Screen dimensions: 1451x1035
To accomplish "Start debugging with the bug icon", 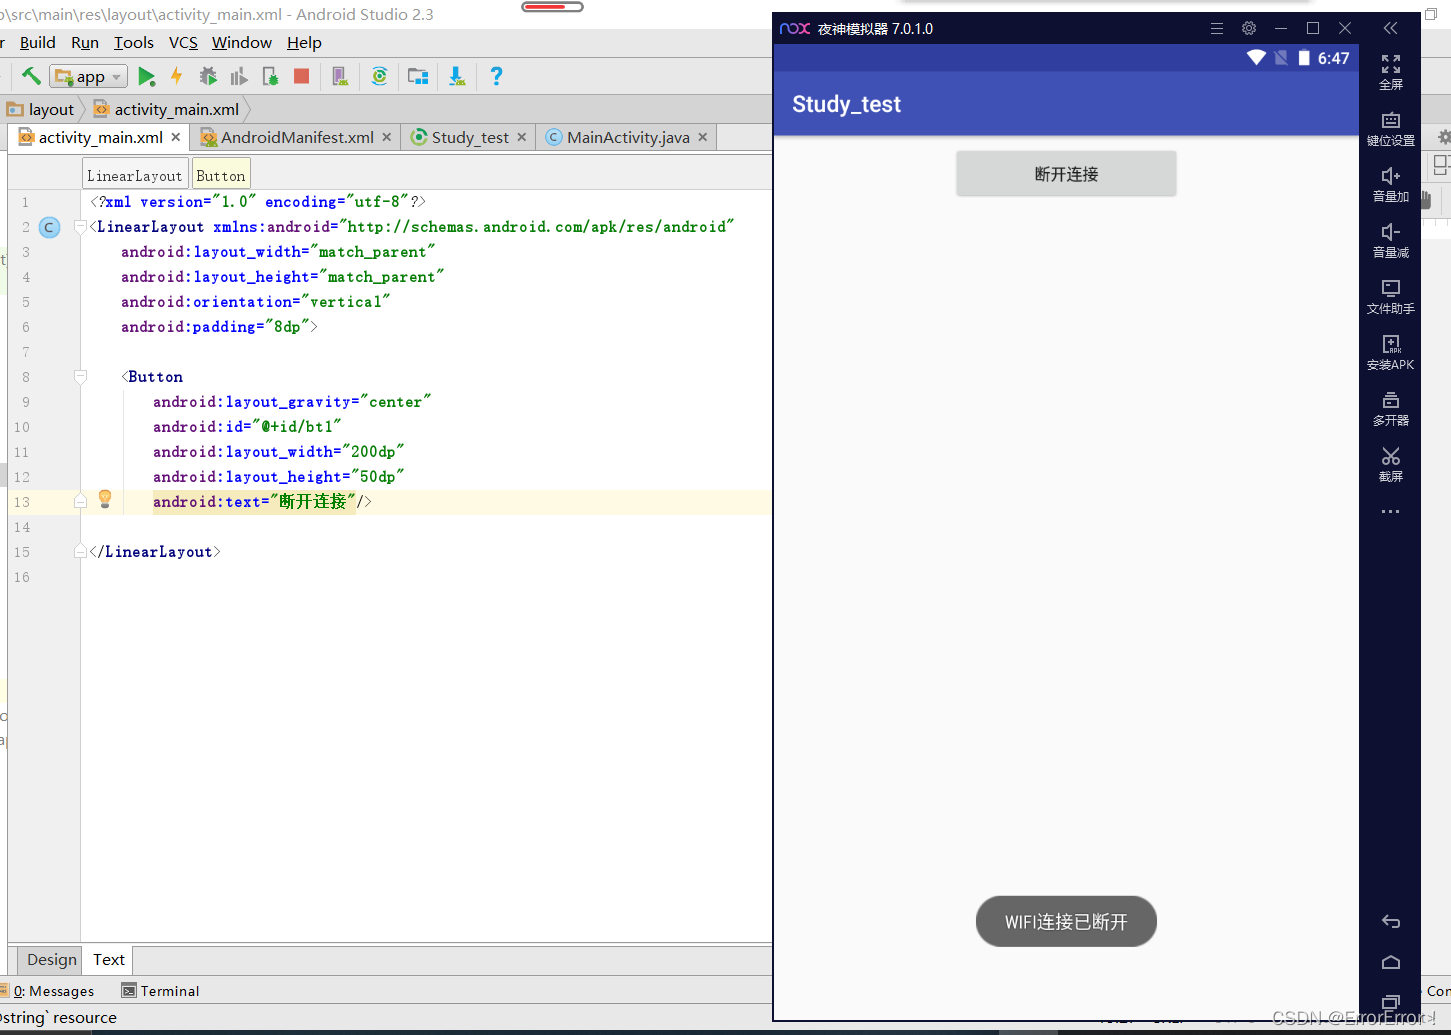I will [208, 76].
